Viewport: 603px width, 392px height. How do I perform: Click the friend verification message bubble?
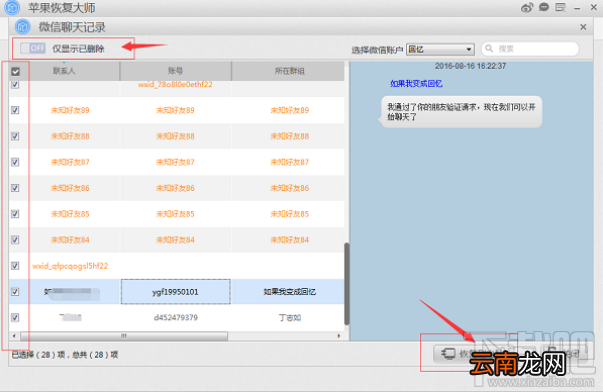point(461,112)
